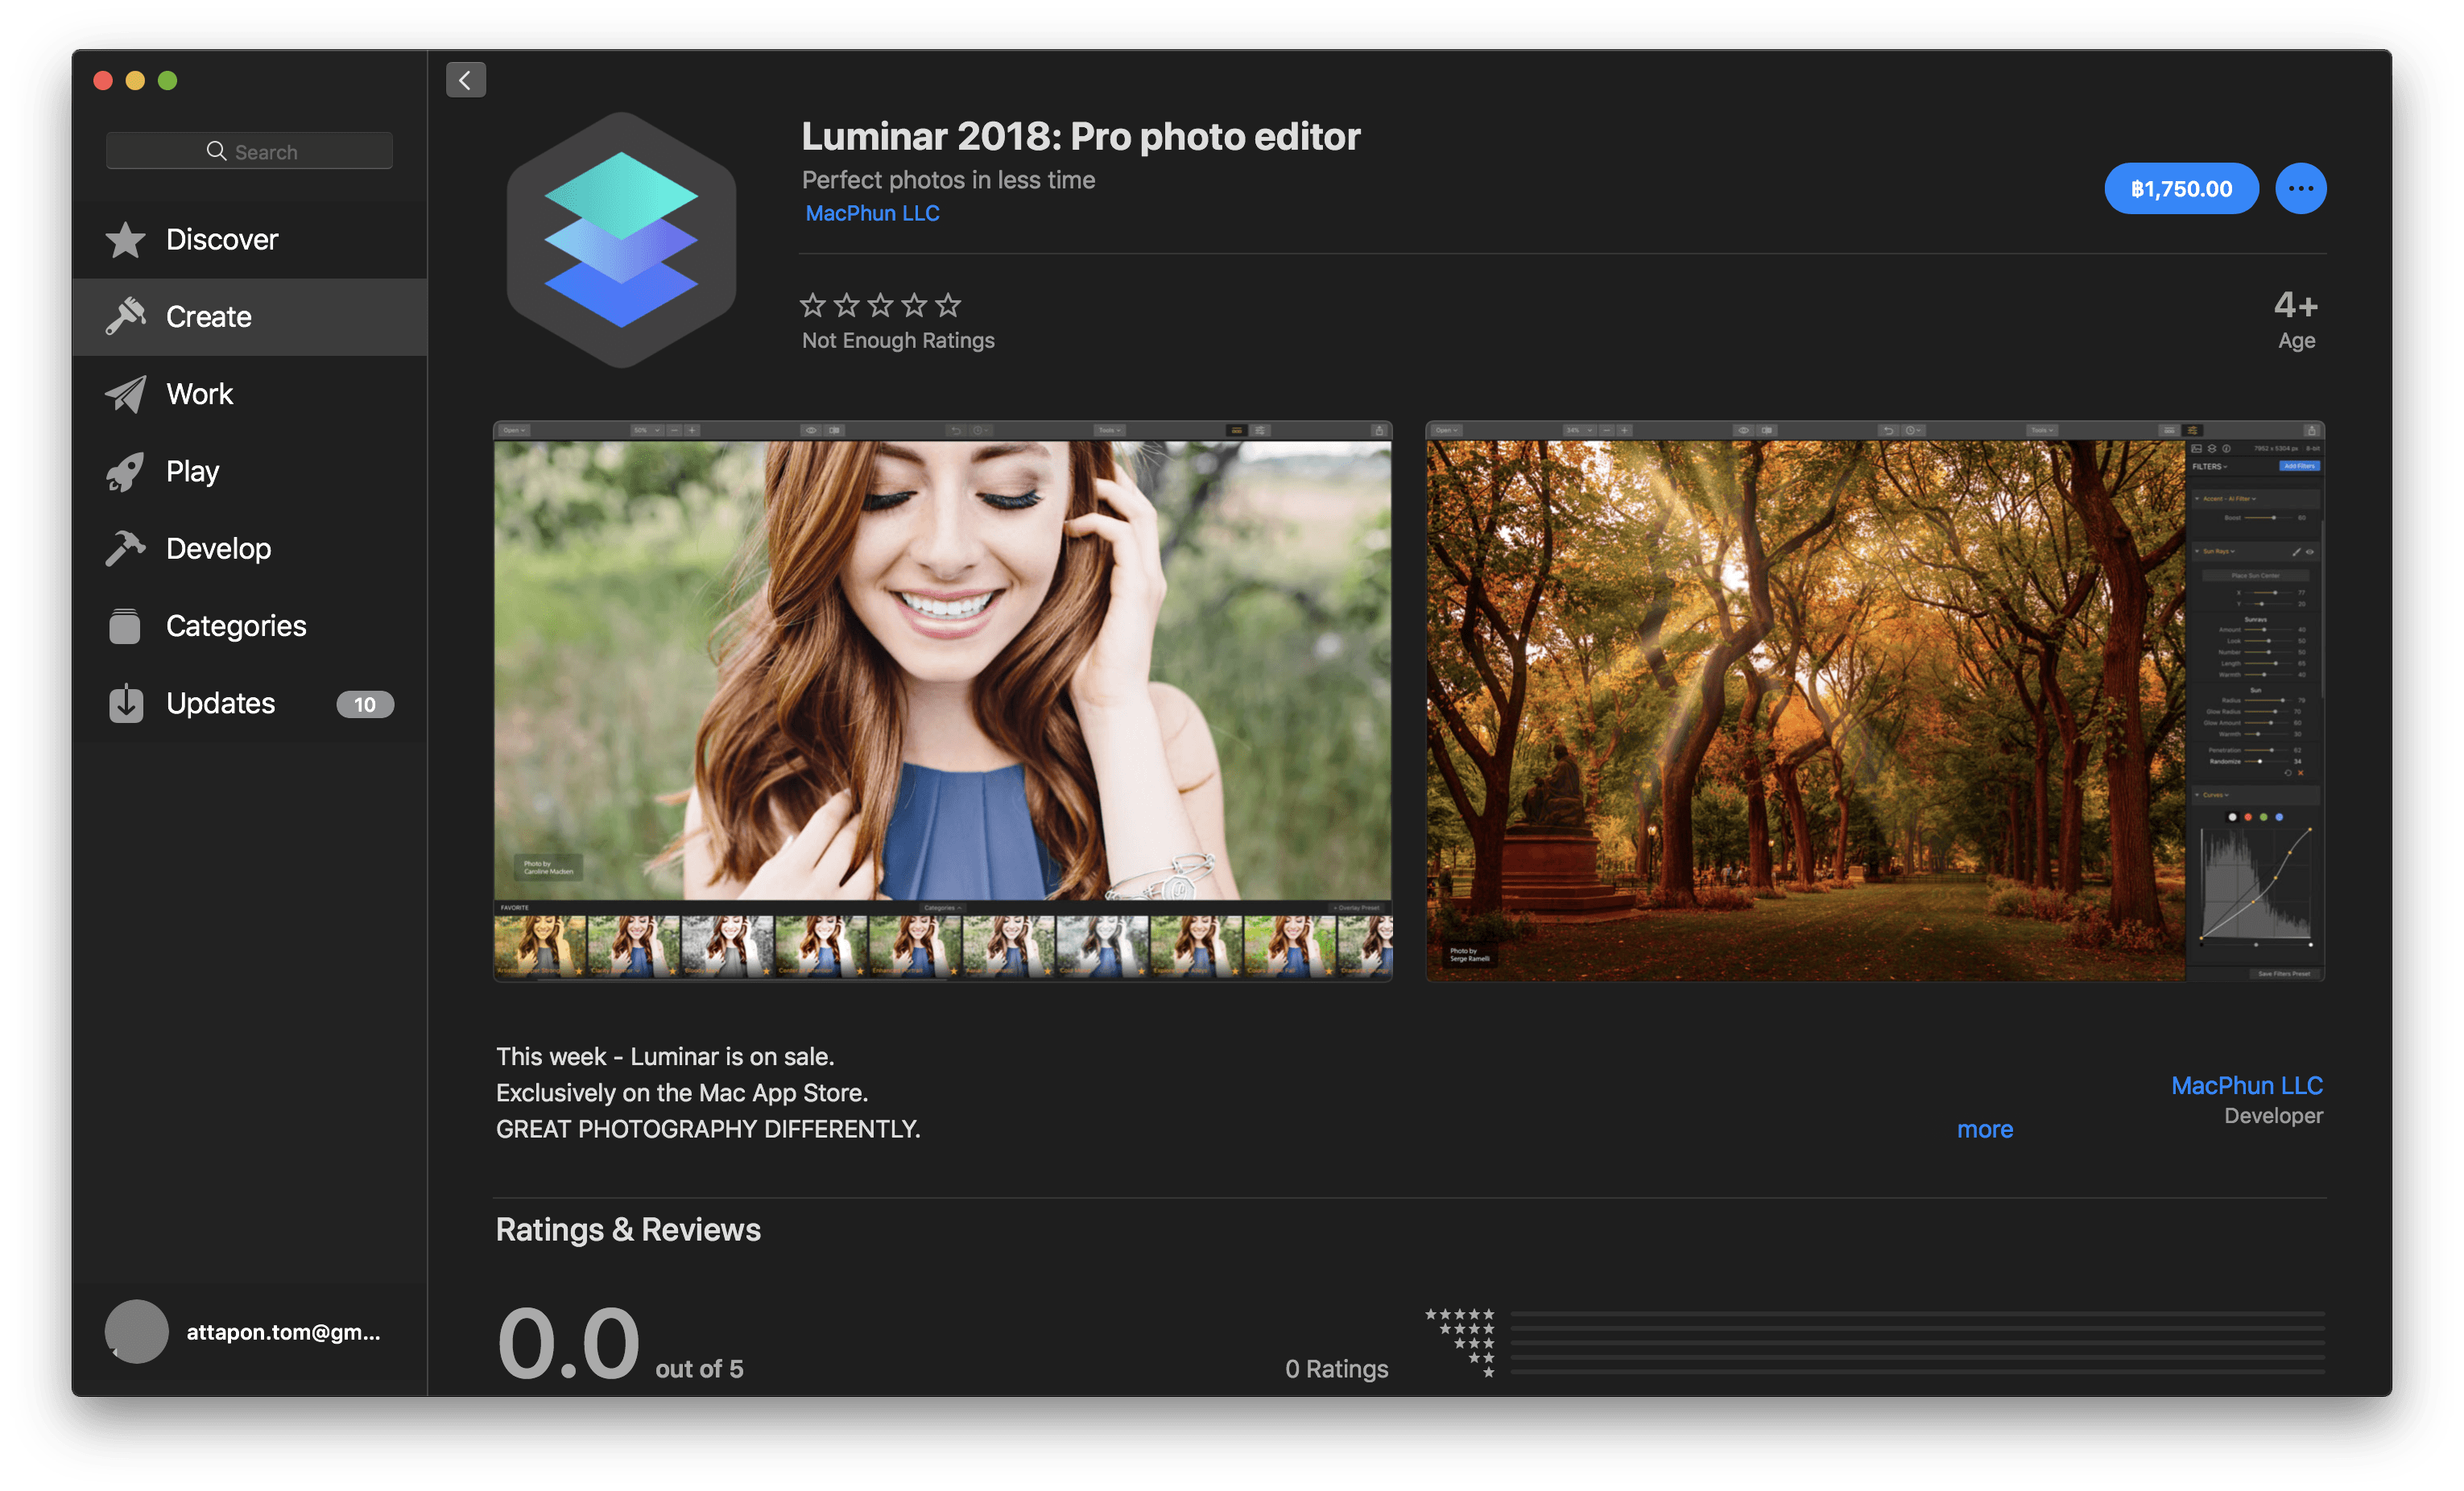Click the search magnifier icon

pos(216,151)
